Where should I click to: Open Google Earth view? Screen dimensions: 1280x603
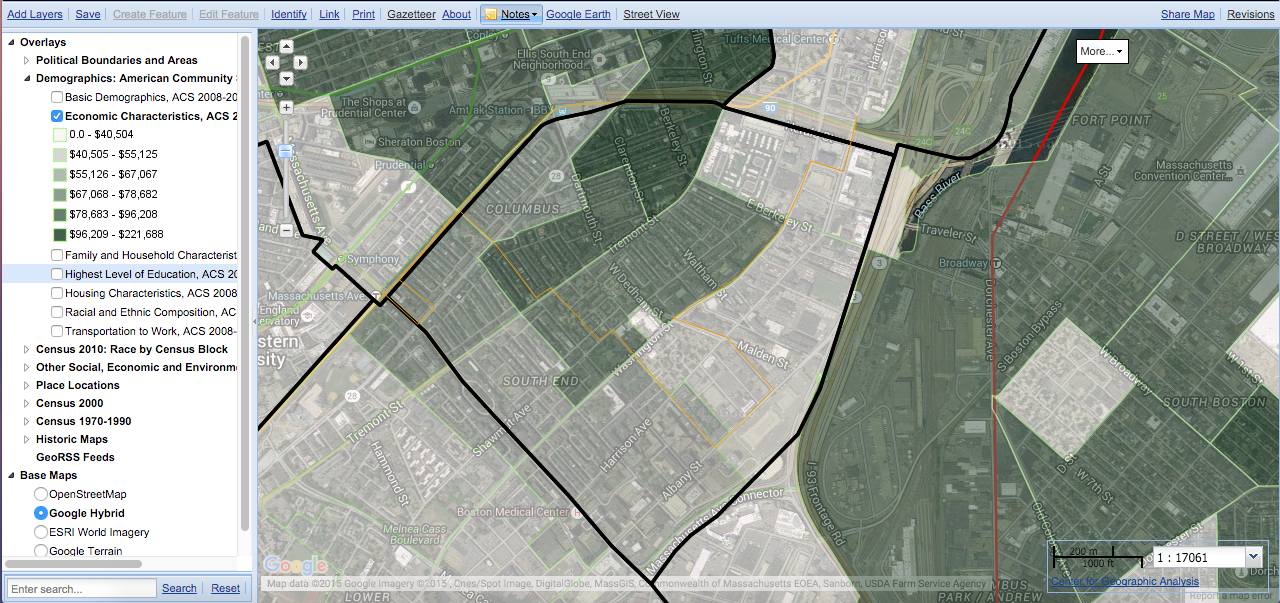[578, 15]
